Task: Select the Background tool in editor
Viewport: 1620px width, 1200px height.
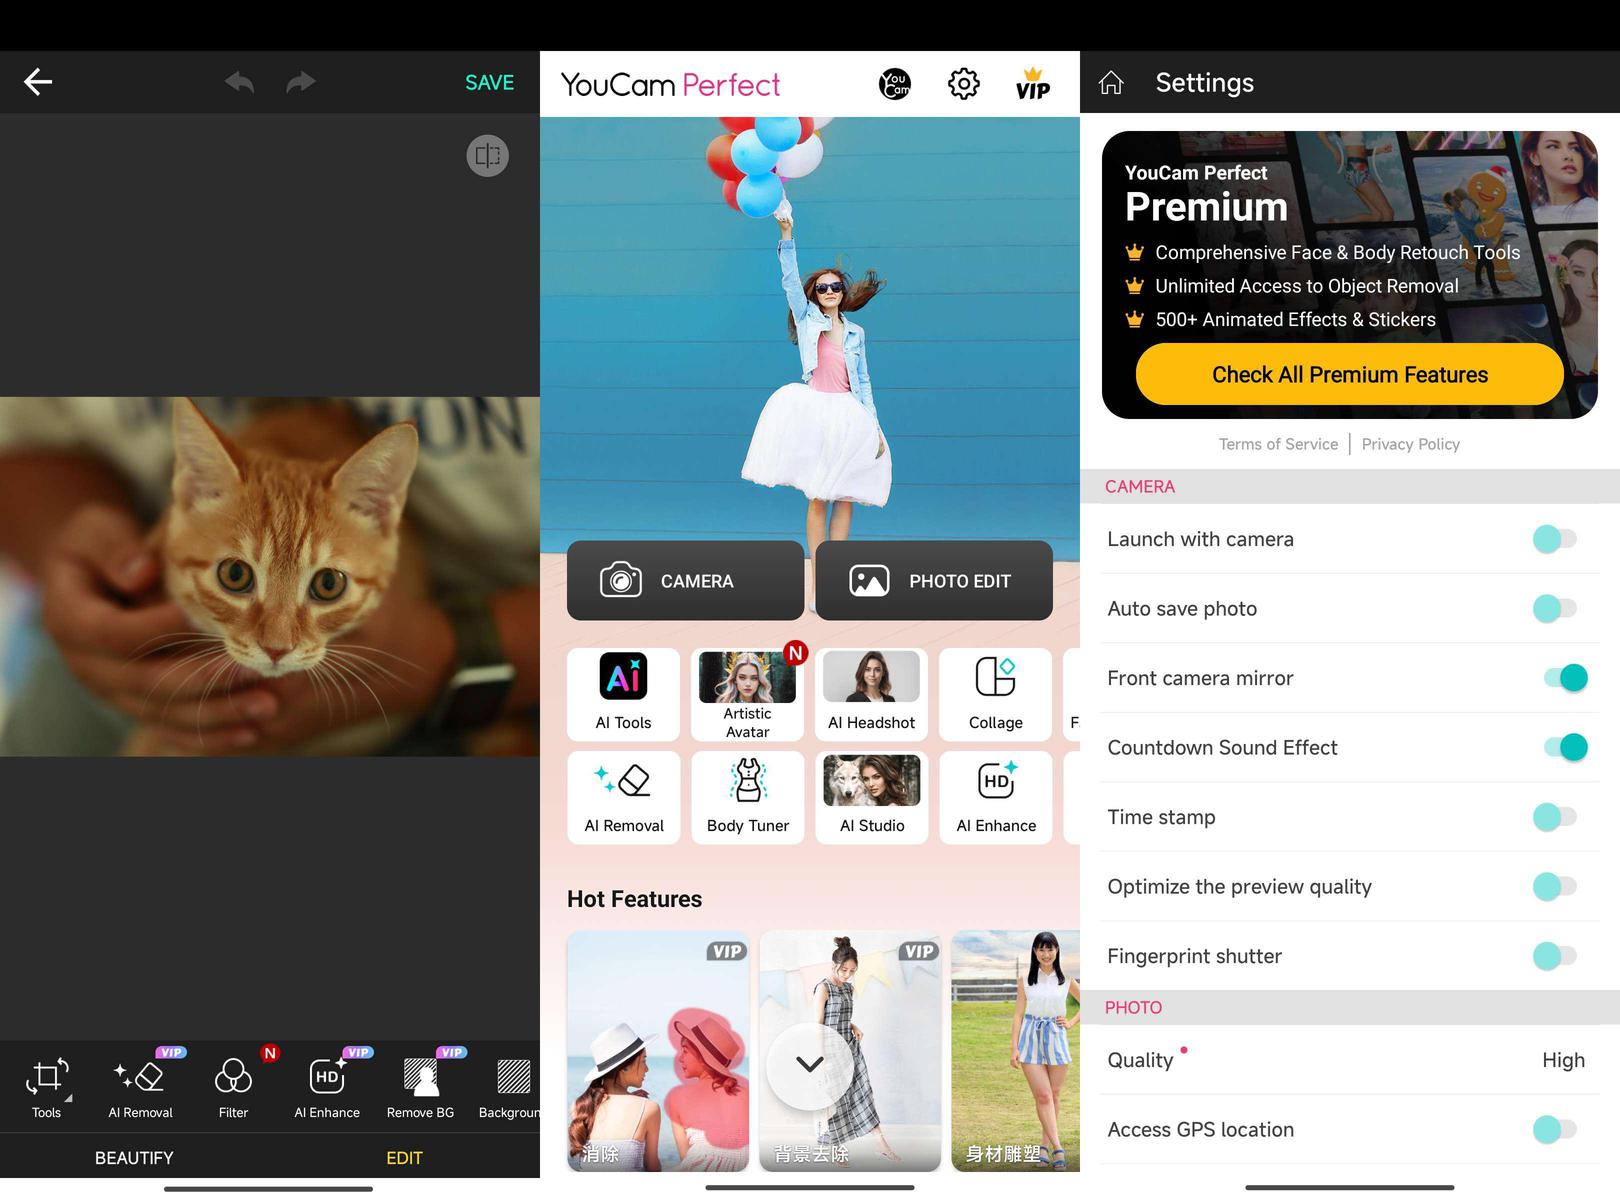Action: 511,1087
